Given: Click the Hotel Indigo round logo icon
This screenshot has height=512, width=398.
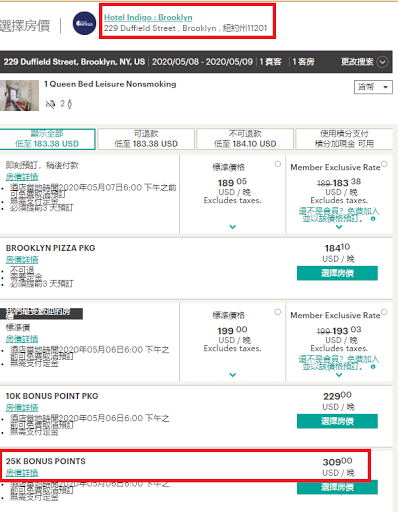Looking at the screenshot, I should tap(84, 23).
